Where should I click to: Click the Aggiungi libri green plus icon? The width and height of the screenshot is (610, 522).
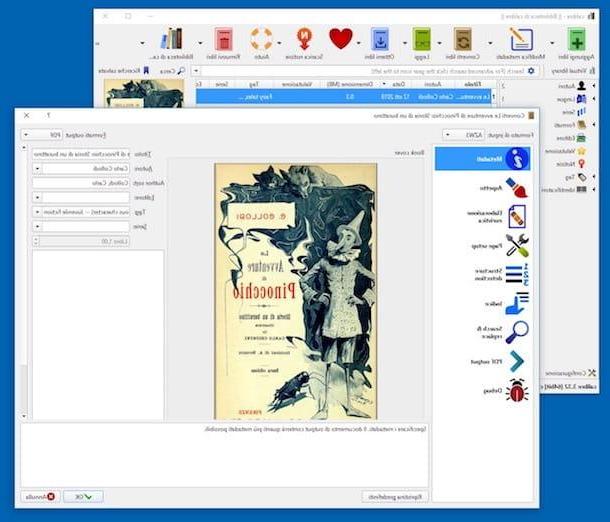pos(576,39)
